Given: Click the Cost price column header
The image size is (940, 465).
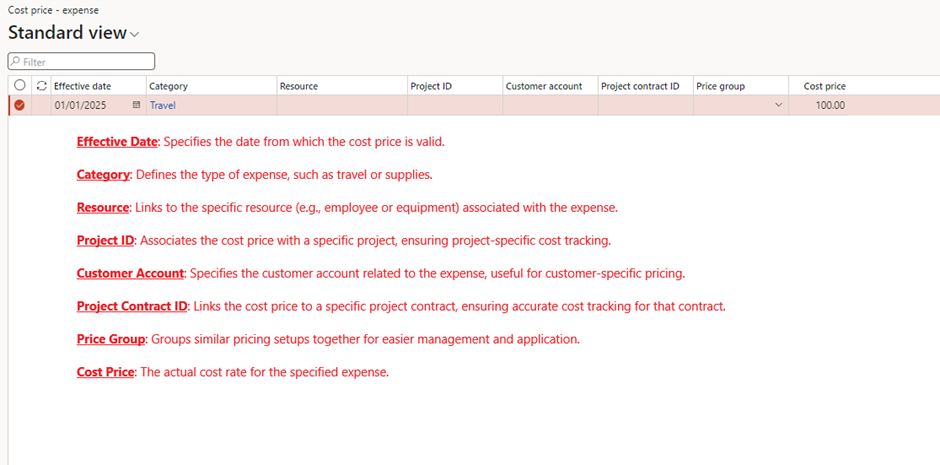Looking at the screenshot, I should (x=824, y=86).
